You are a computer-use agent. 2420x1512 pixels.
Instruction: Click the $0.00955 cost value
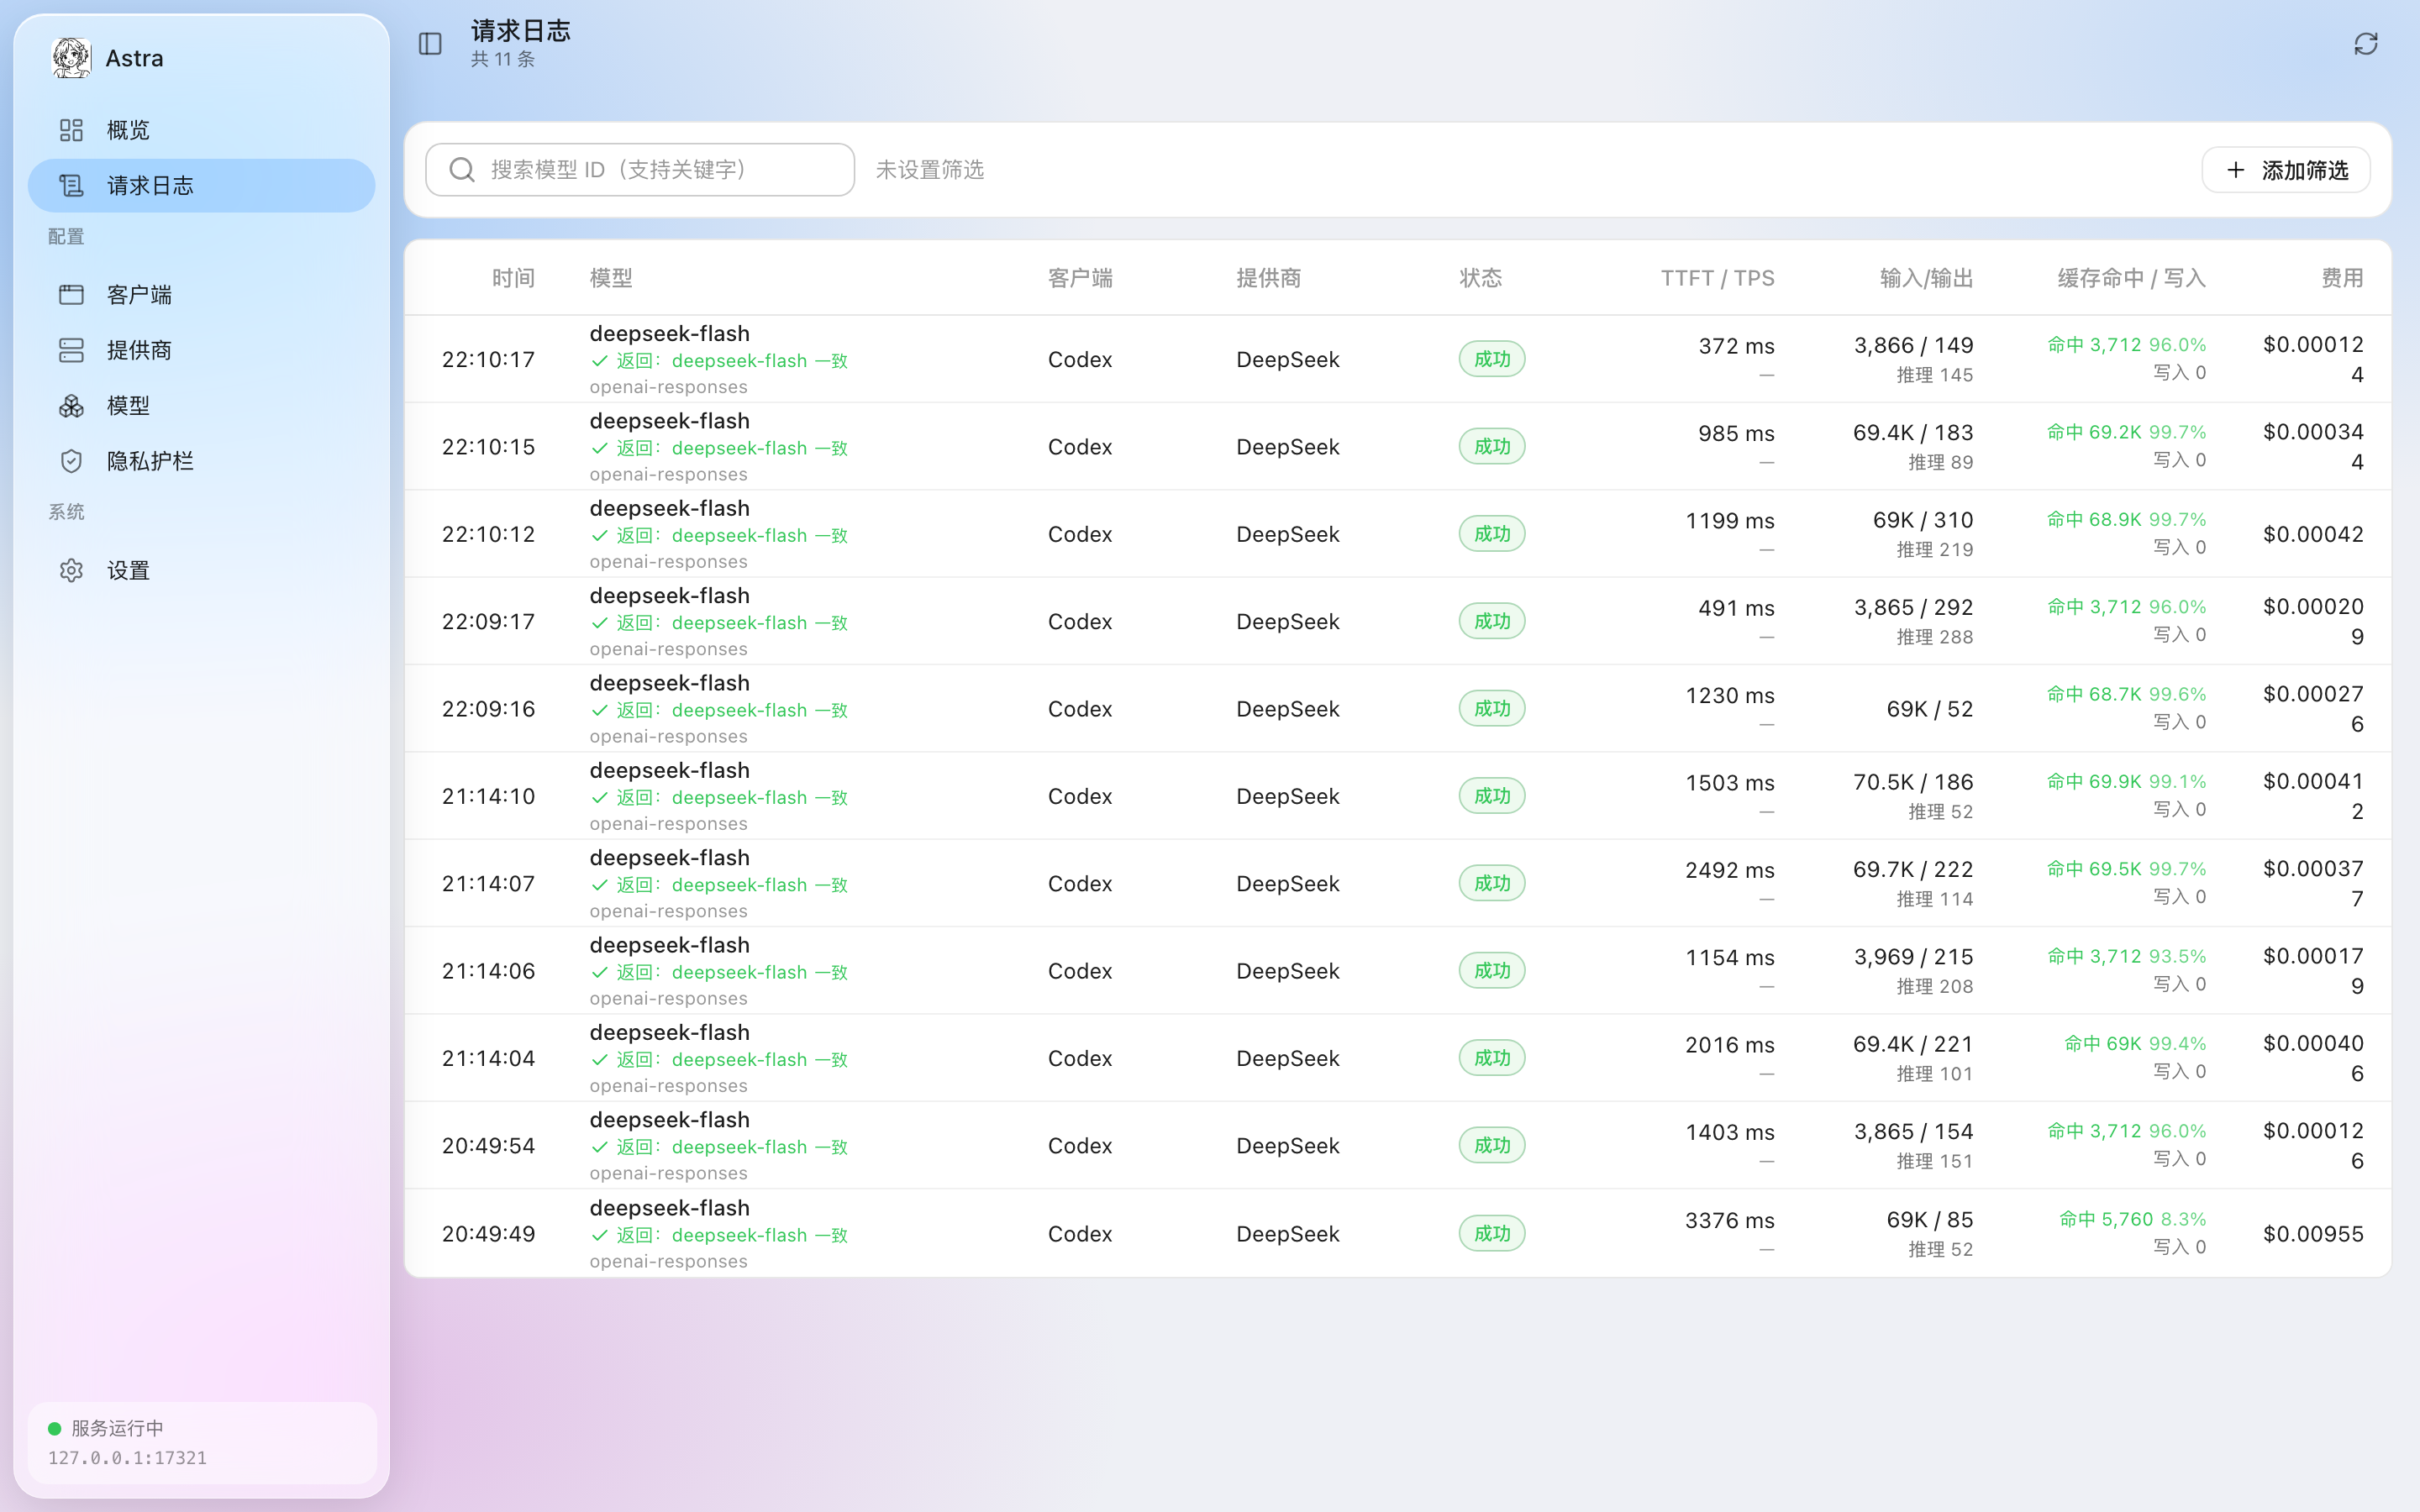click(2314, 1234)
